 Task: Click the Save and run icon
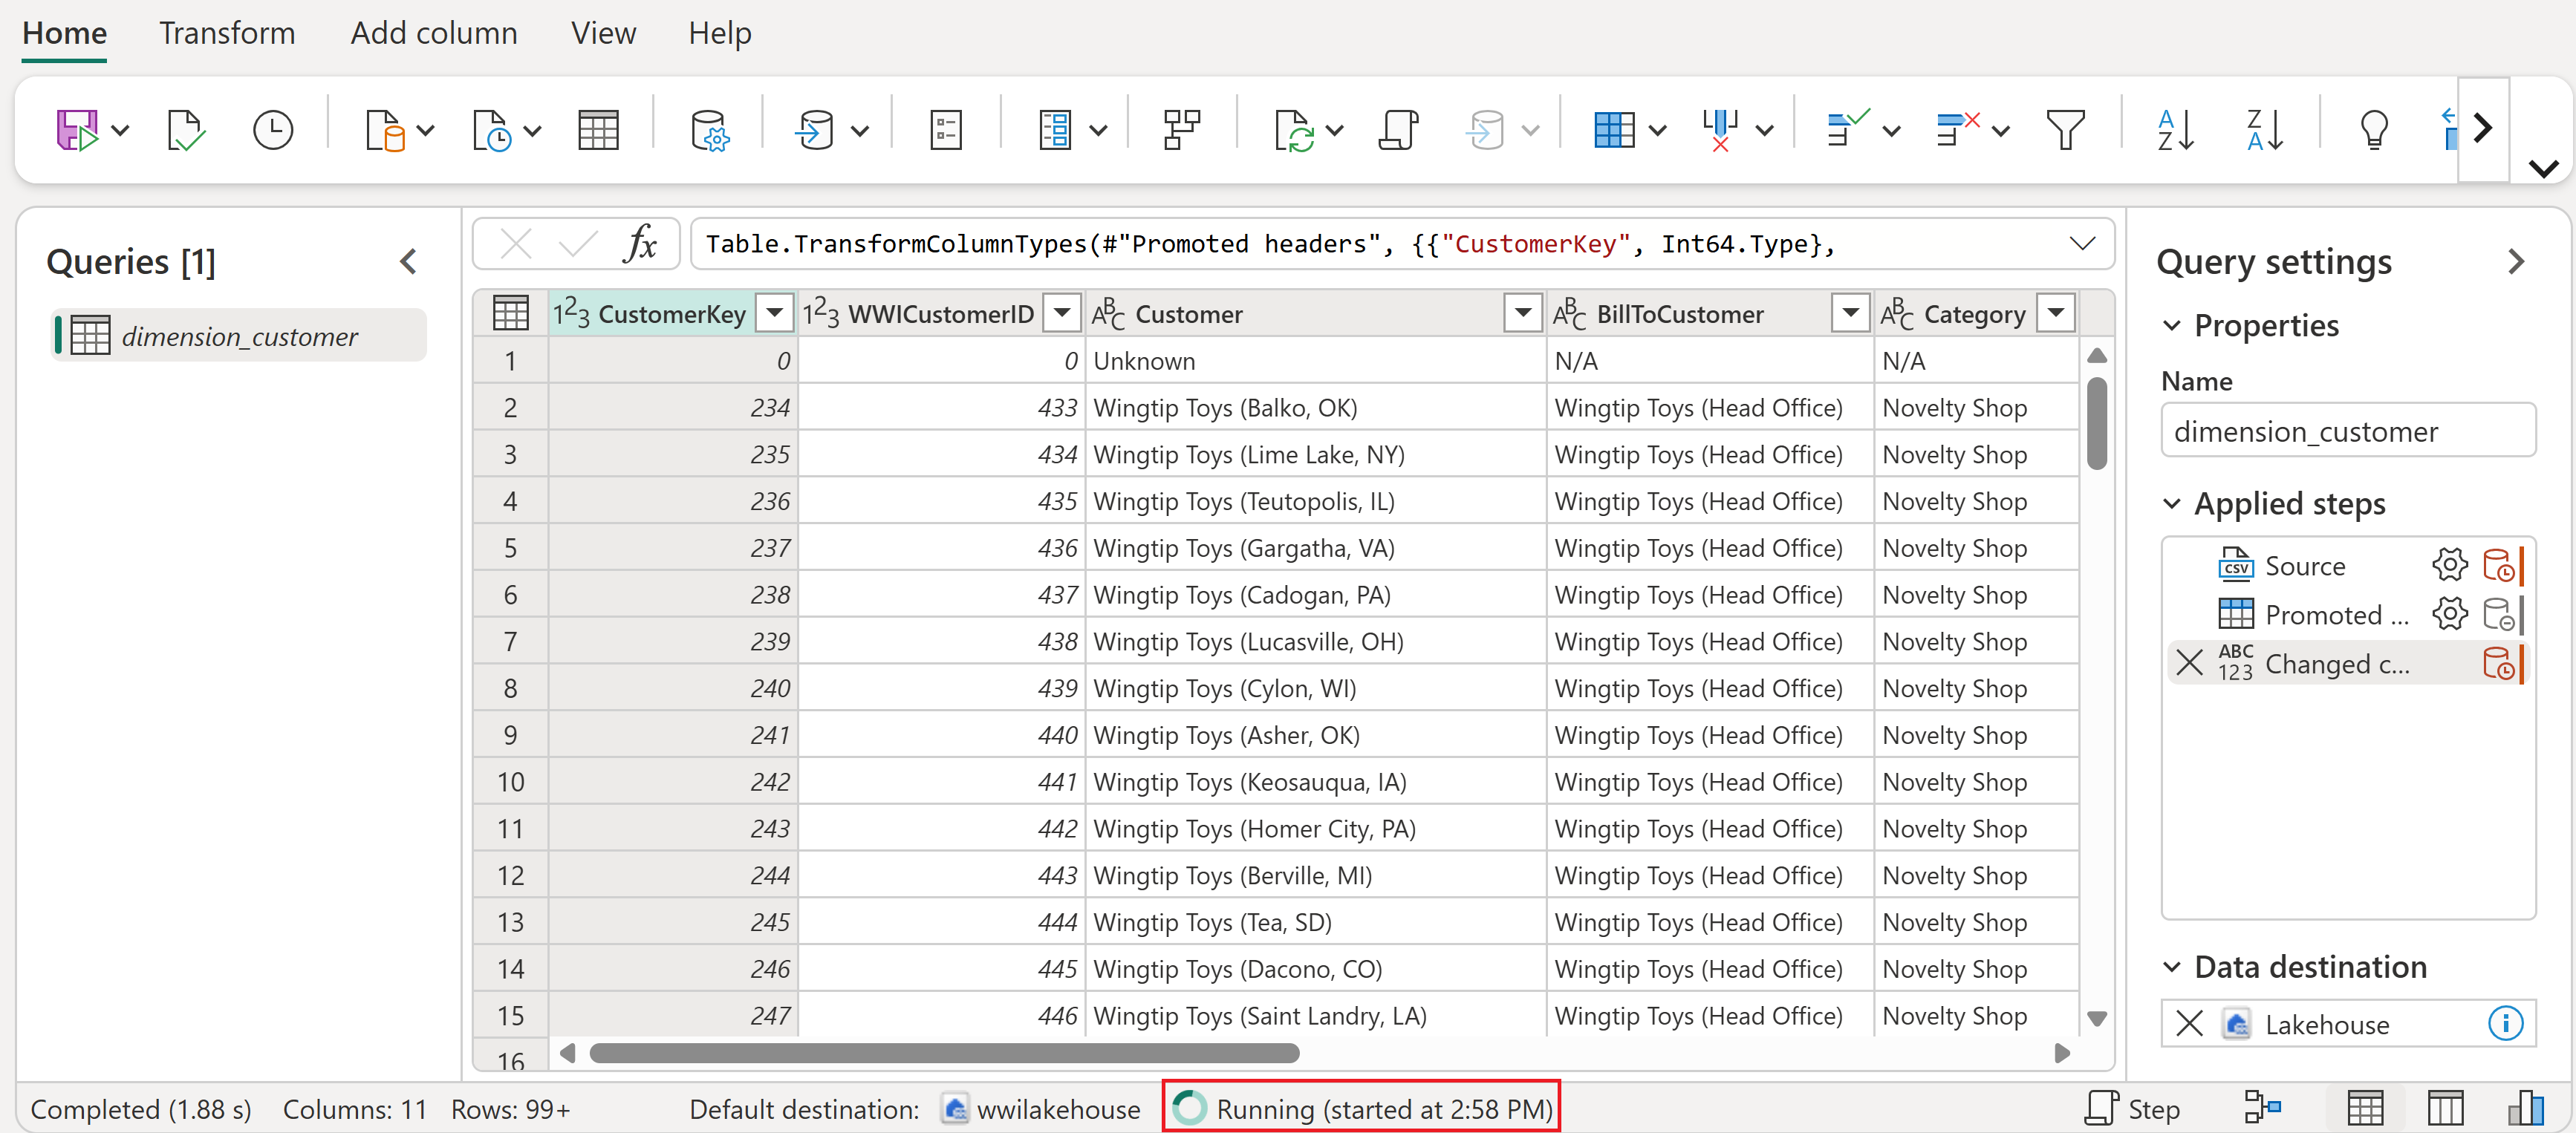(x=77, y=130)
